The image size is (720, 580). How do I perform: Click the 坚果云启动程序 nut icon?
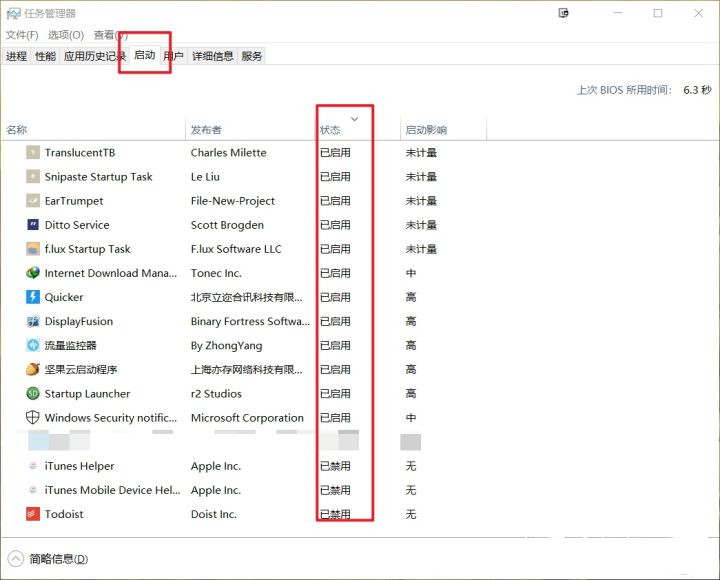click(x=33, y=370)
